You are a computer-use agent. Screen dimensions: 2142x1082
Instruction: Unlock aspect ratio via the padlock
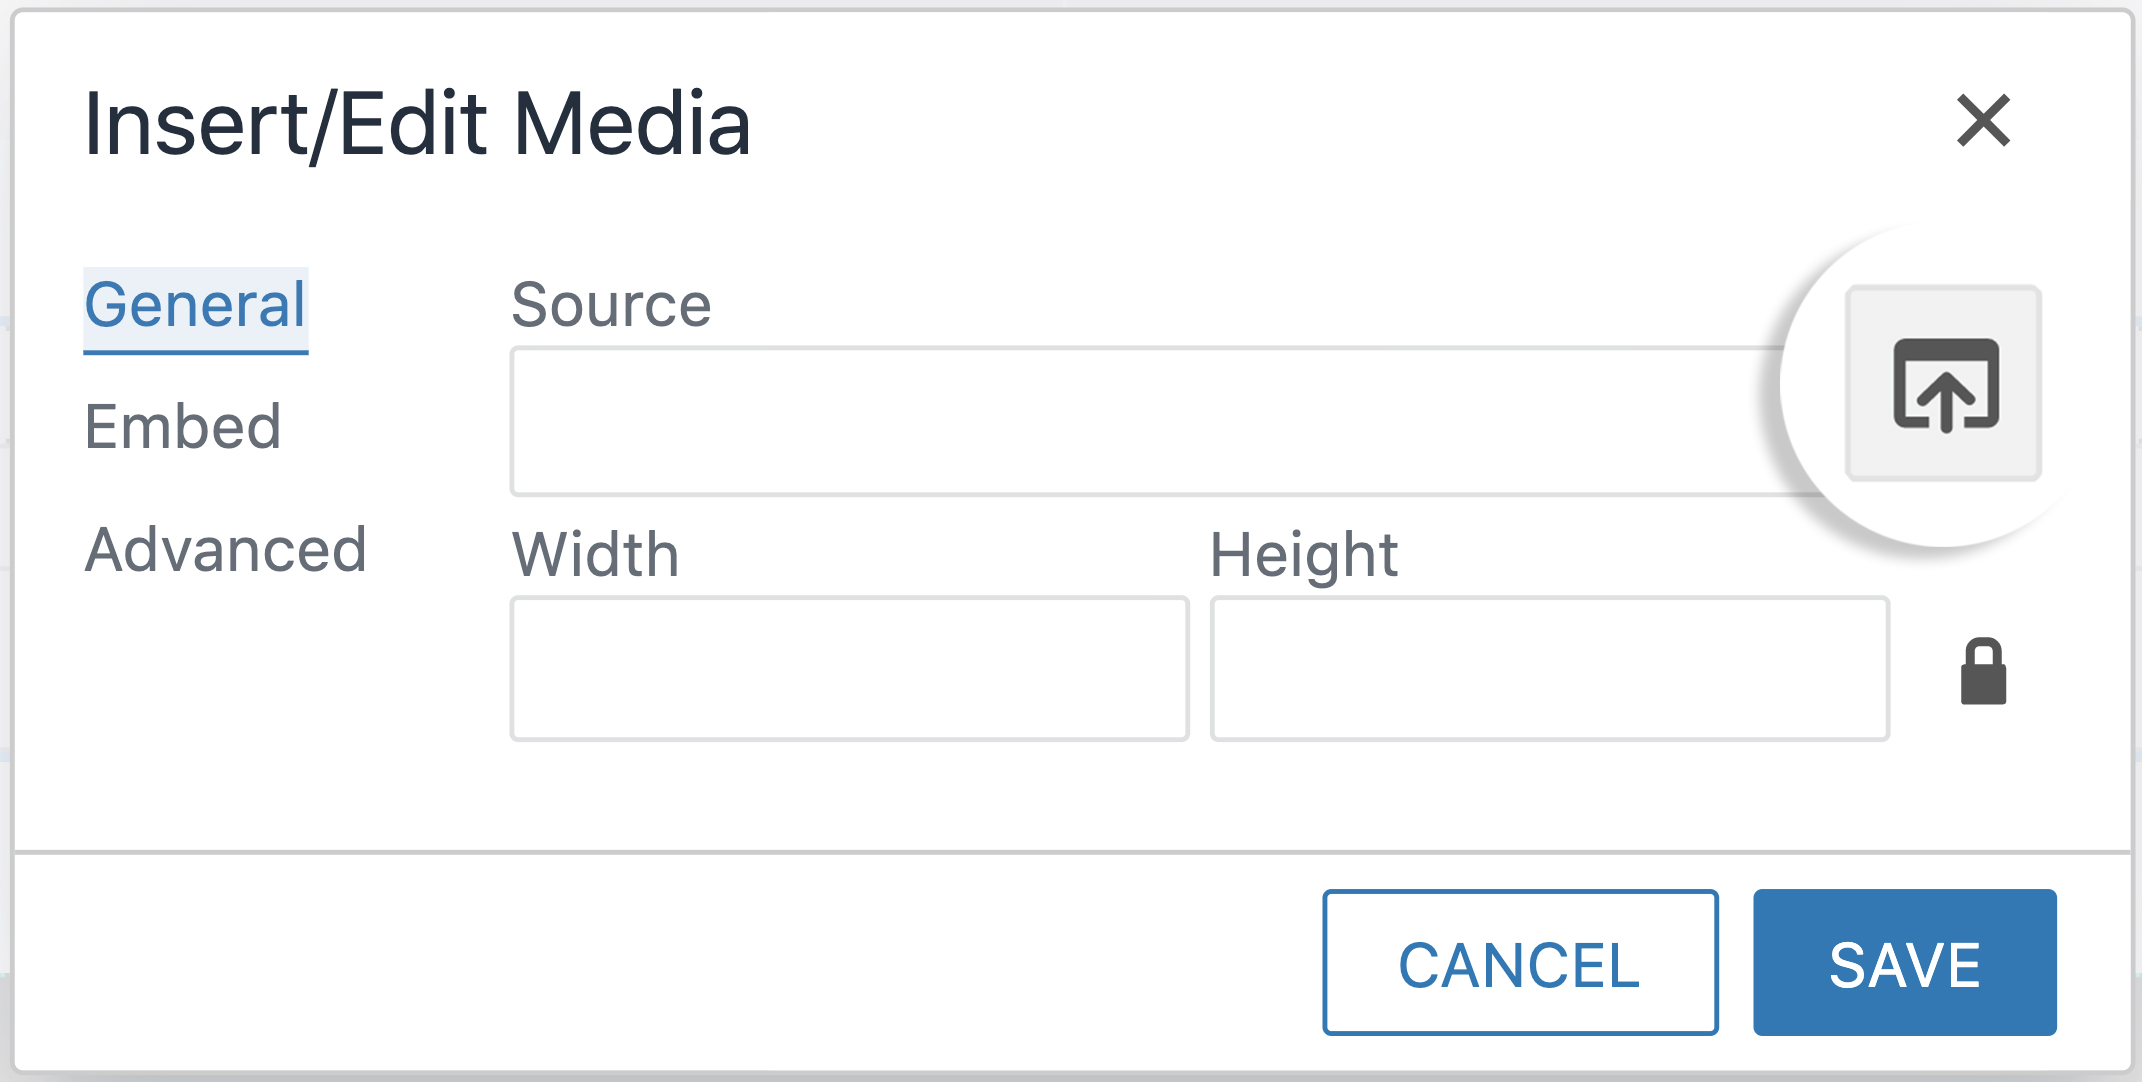coord(1983,670)
